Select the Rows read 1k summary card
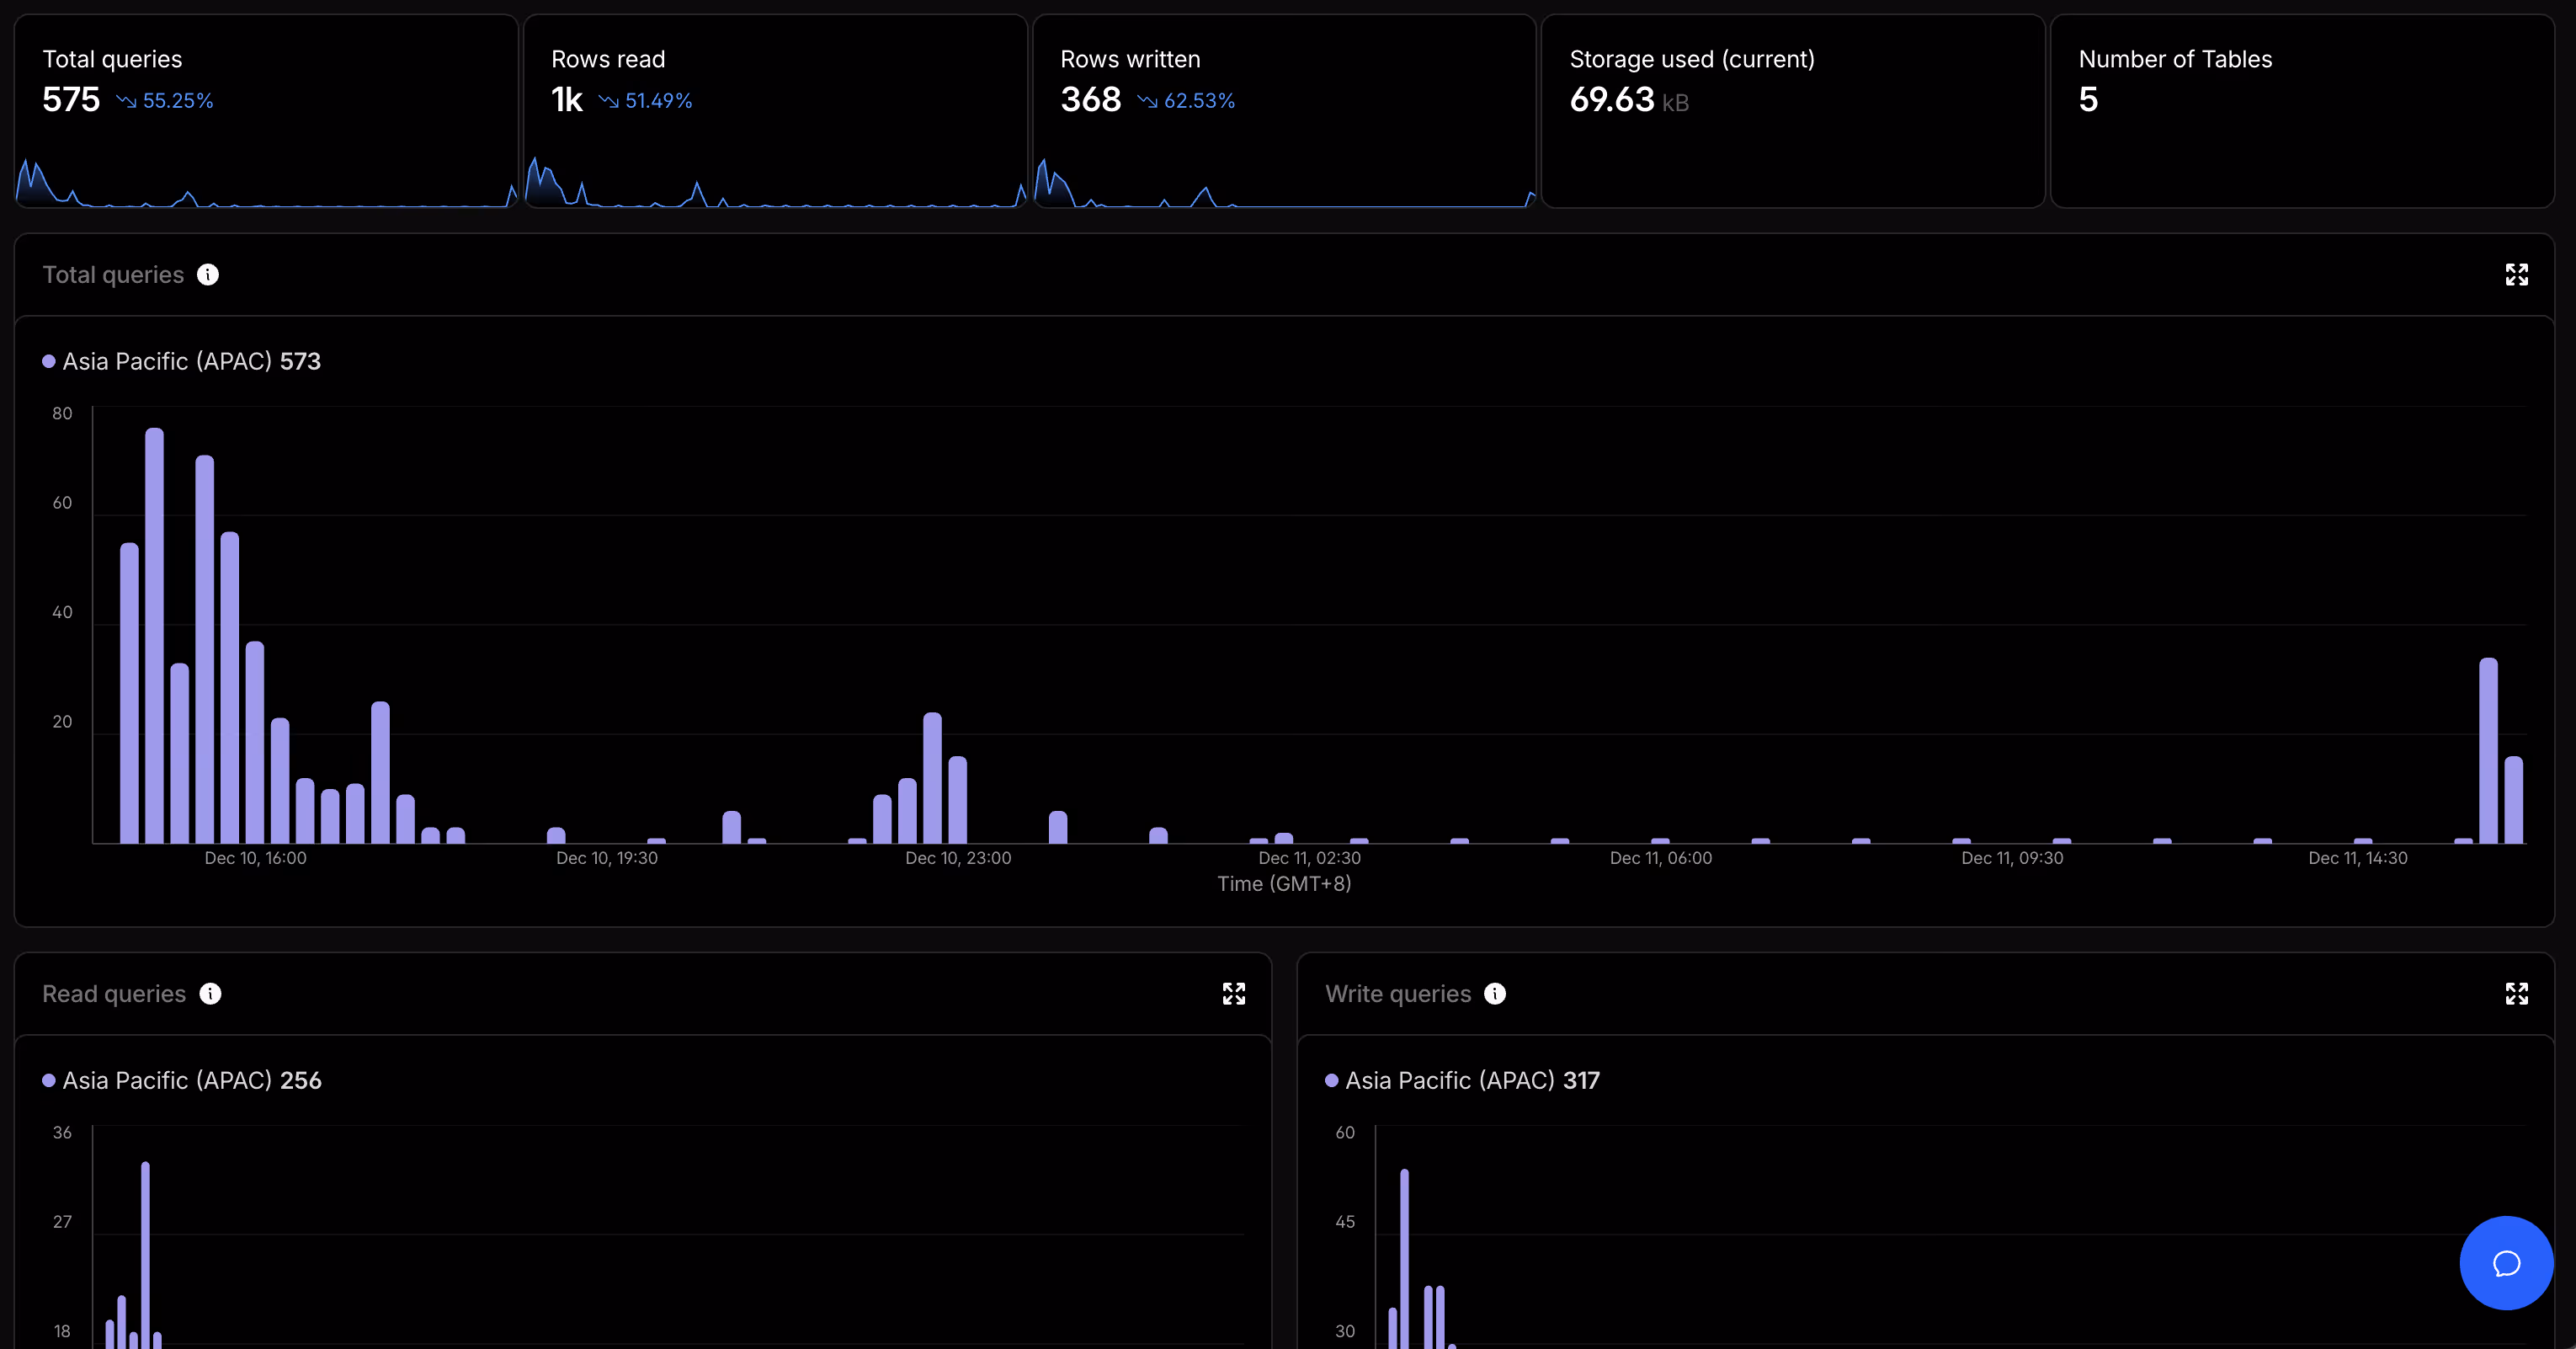This screenshot has height=1349, width=2576. pos(775,110)
